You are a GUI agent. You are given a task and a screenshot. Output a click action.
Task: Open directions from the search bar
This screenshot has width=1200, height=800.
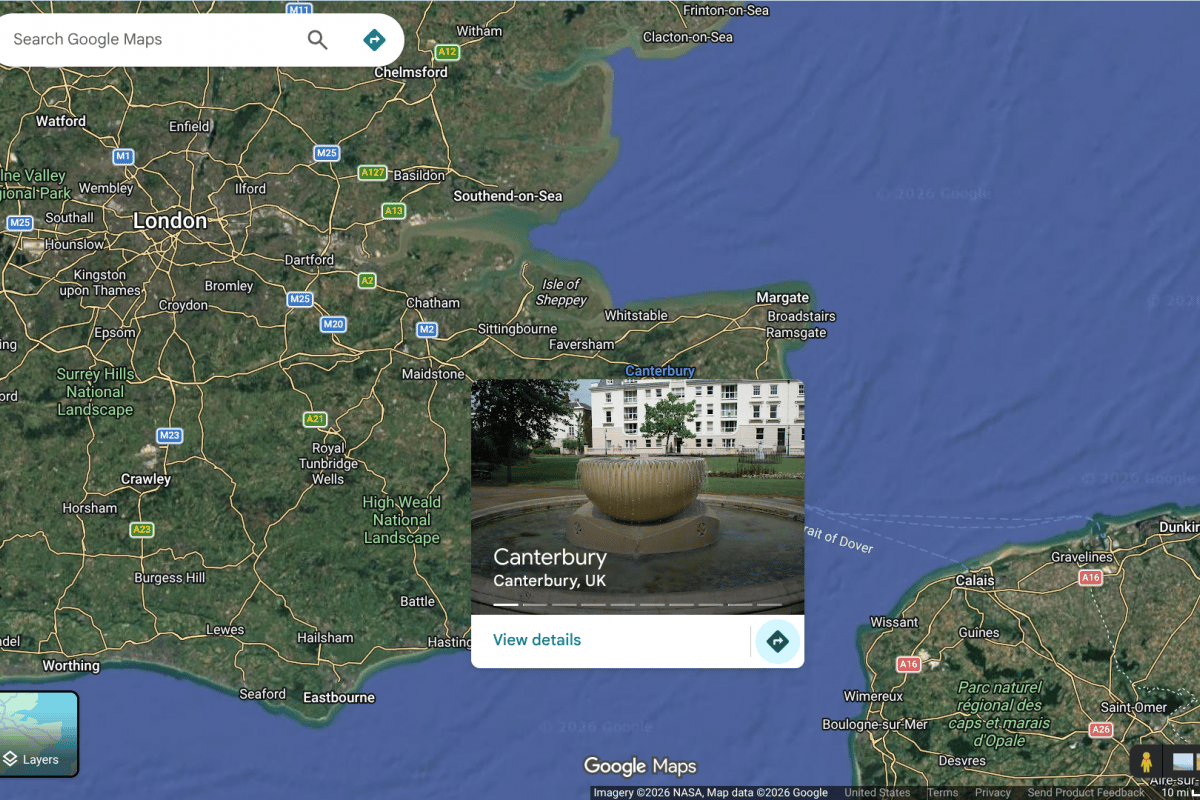point(373,40)
